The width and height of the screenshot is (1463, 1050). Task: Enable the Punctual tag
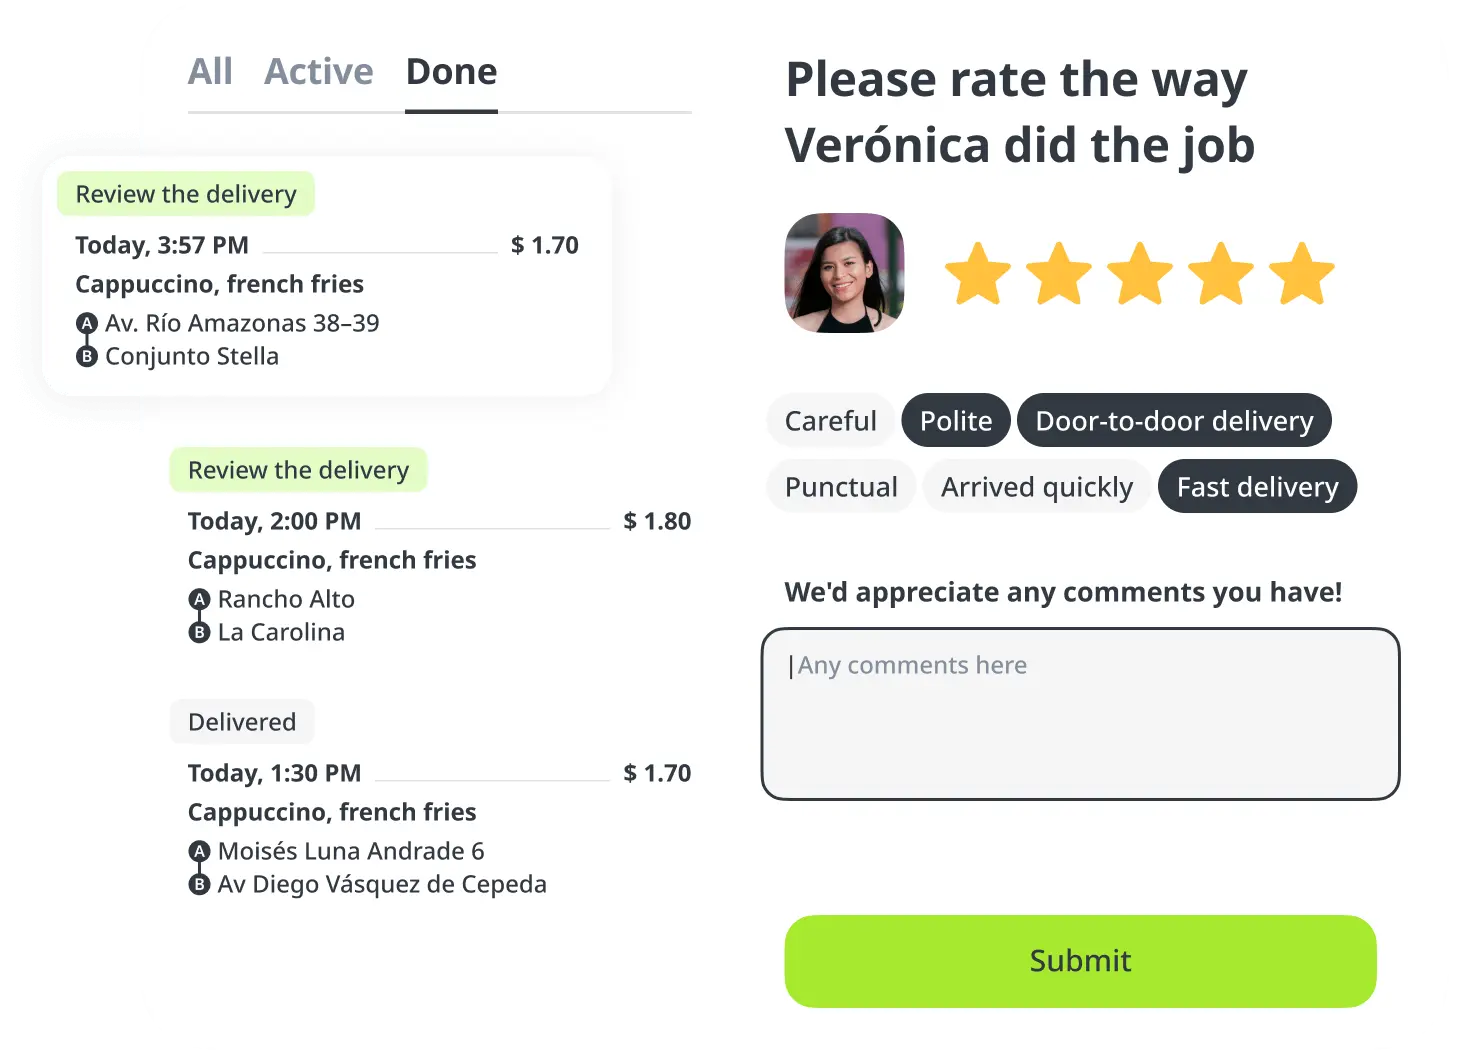[x=841, y=487]
